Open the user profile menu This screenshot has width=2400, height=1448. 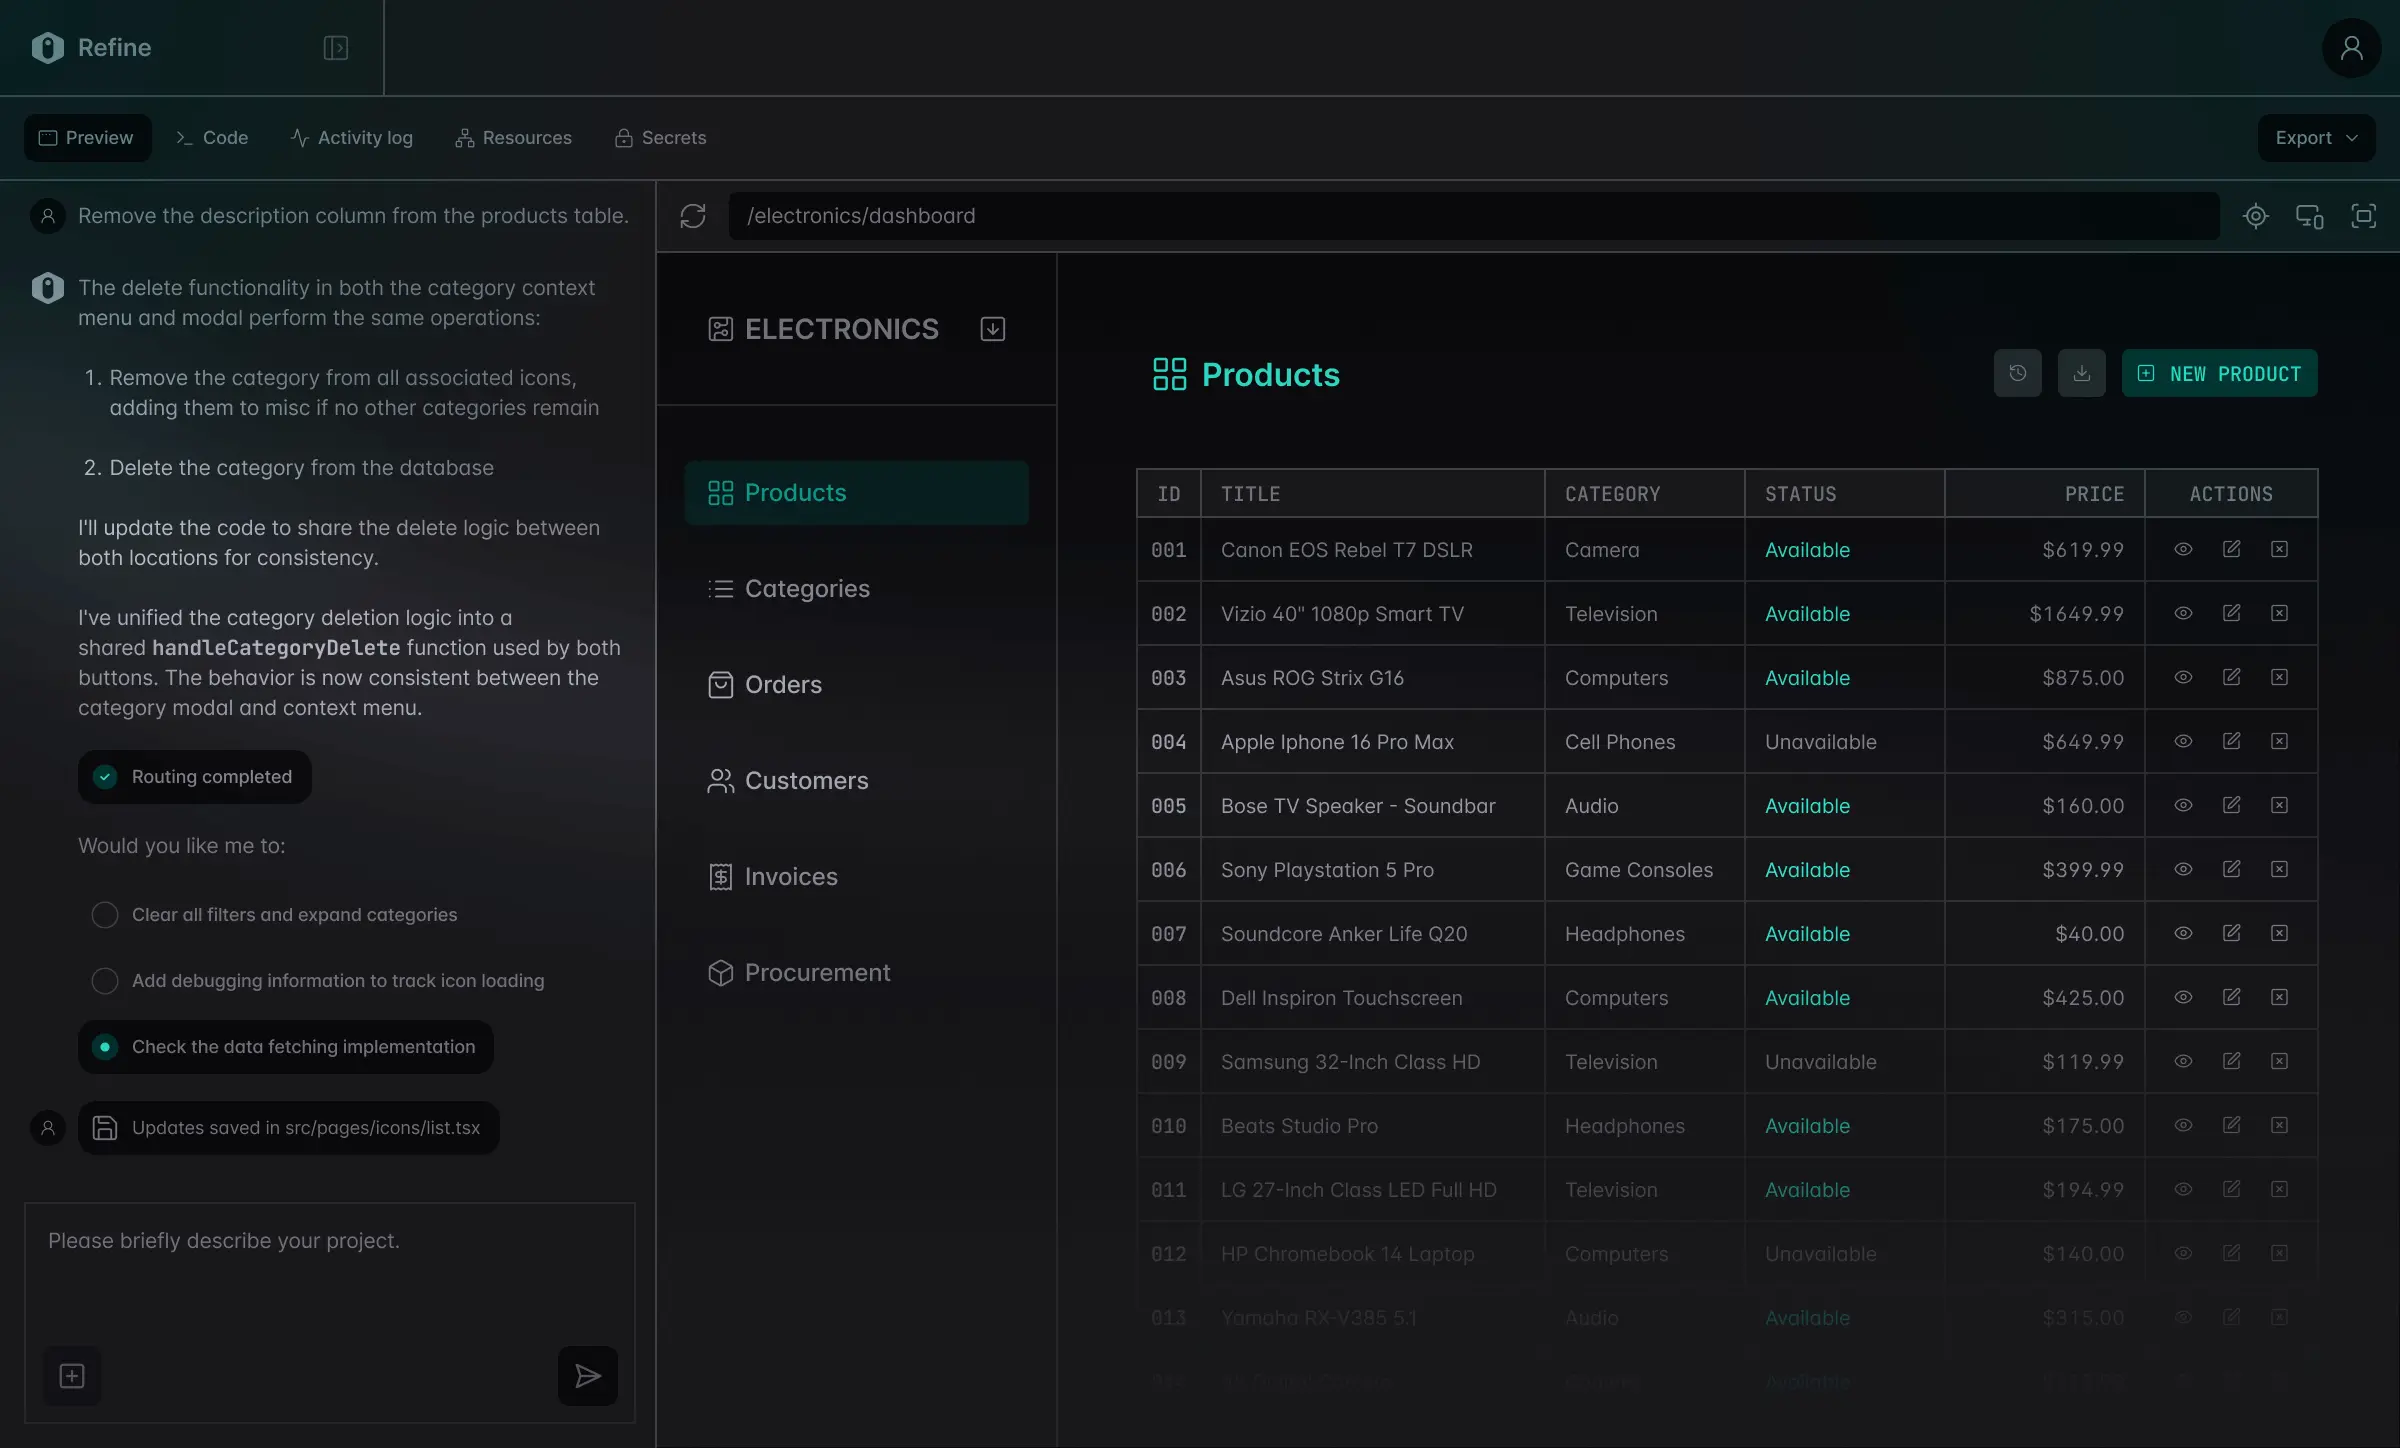[2351, 48]
